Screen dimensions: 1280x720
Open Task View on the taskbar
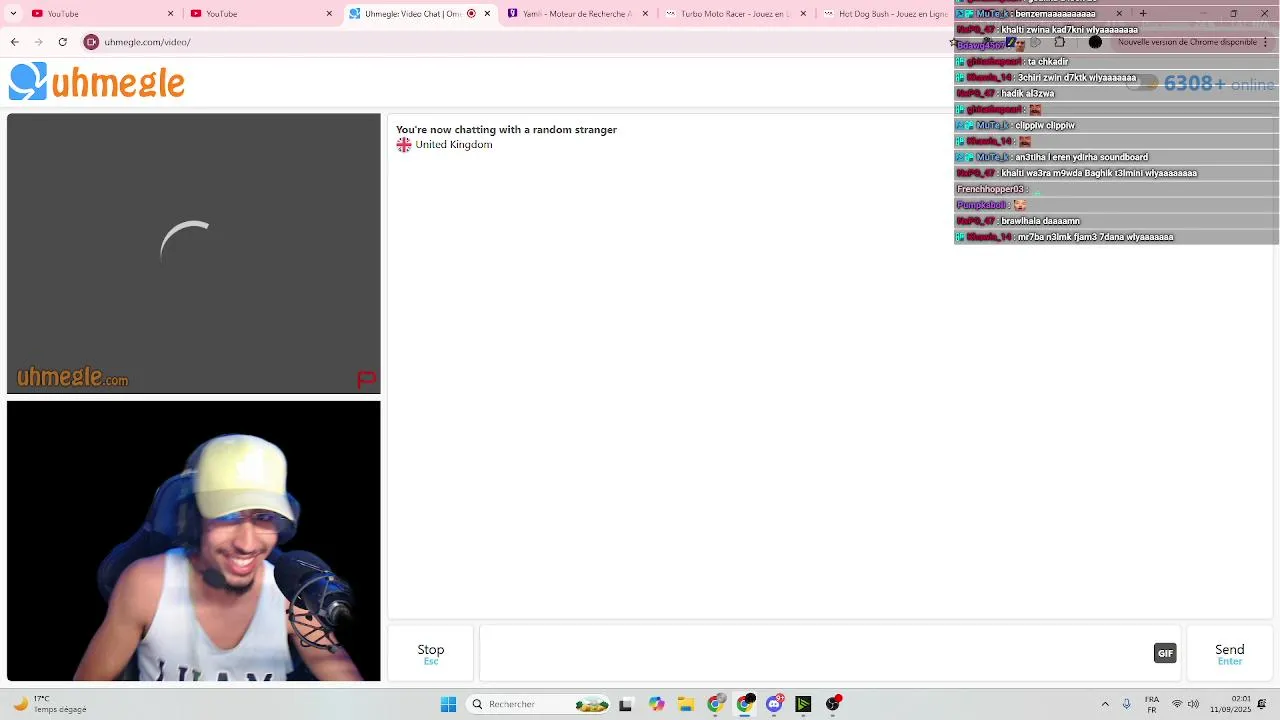625,704
